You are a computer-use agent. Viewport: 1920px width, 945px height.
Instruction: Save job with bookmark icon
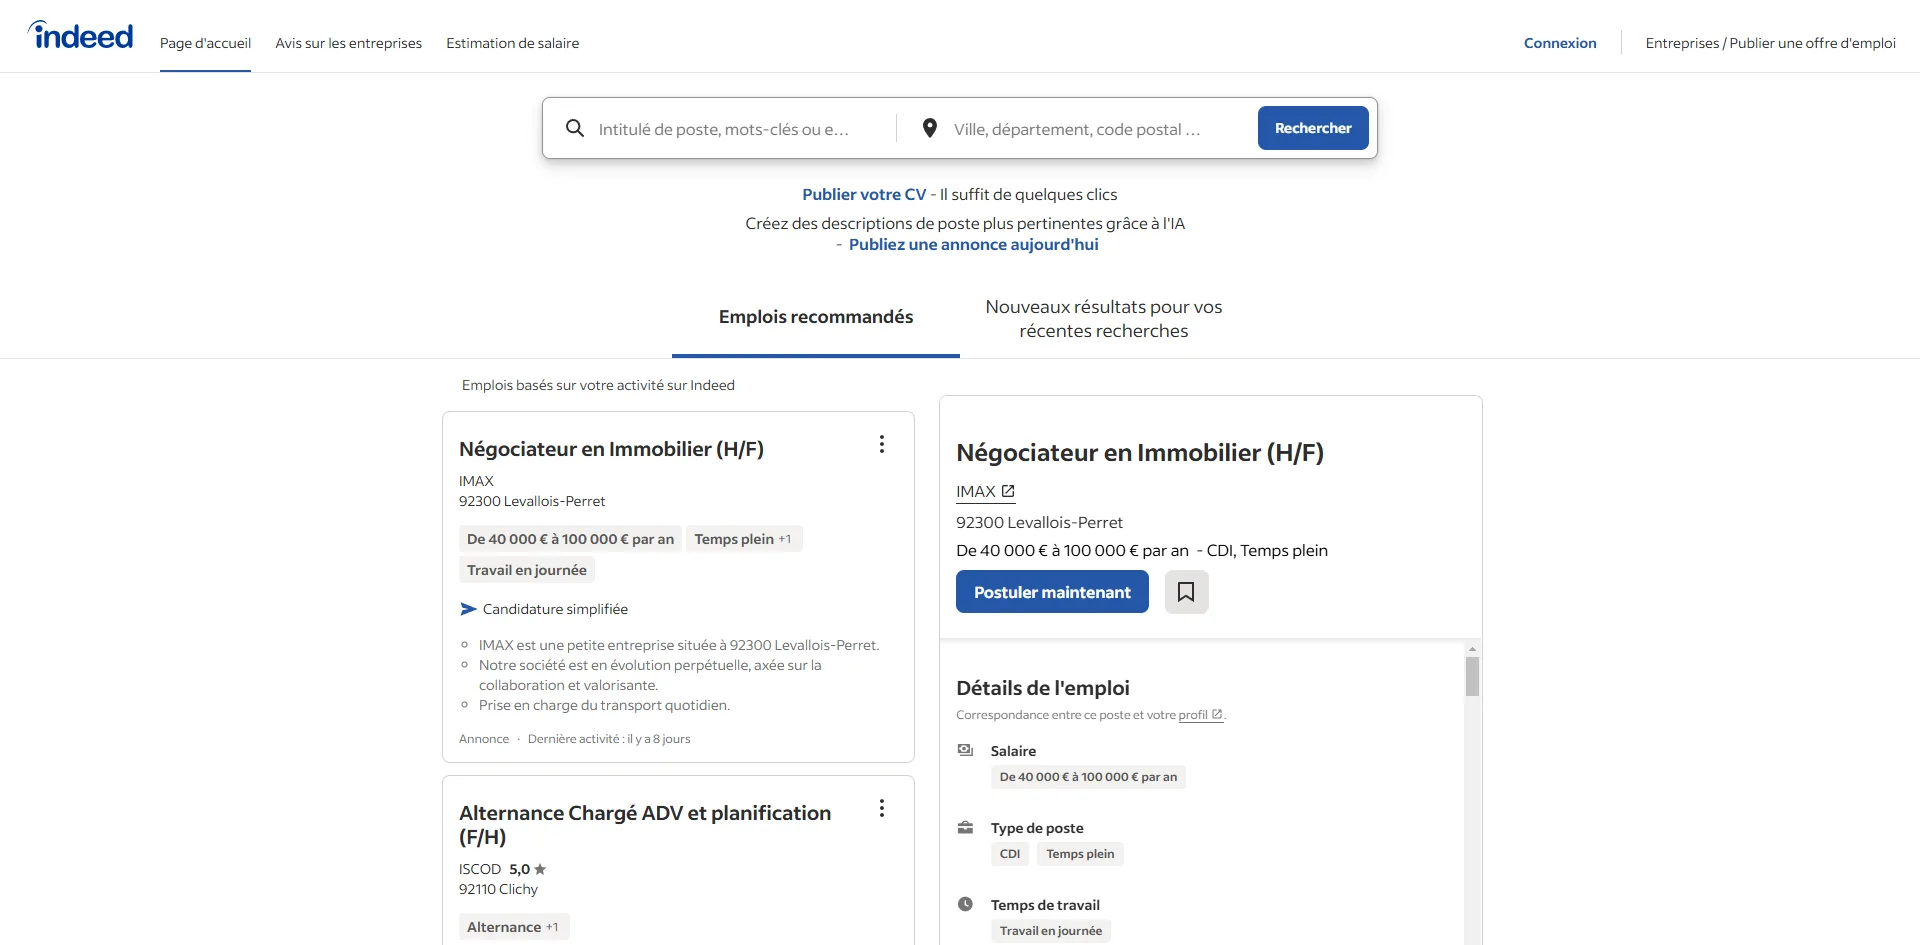1187,592
